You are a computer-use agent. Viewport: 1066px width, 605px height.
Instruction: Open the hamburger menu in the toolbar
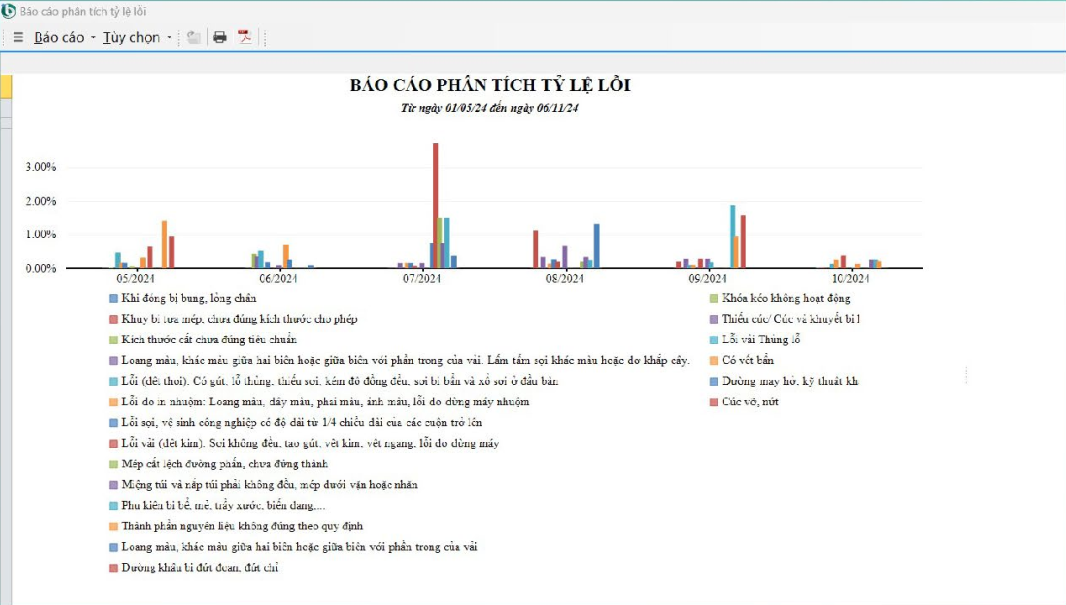coord(18,37)
